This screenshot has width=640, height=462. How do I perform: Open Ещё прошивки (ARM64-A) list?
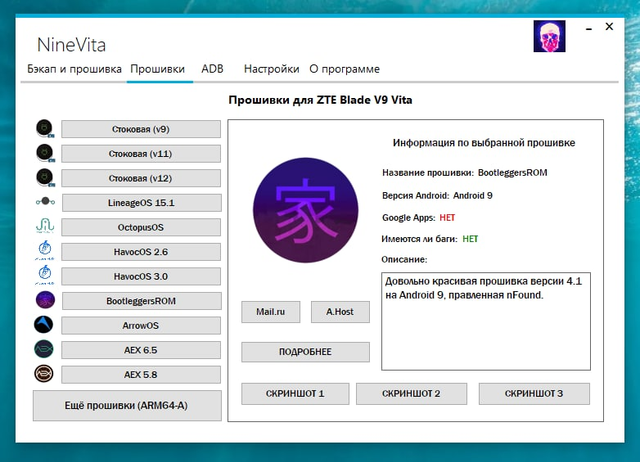[x=127, y=405]
